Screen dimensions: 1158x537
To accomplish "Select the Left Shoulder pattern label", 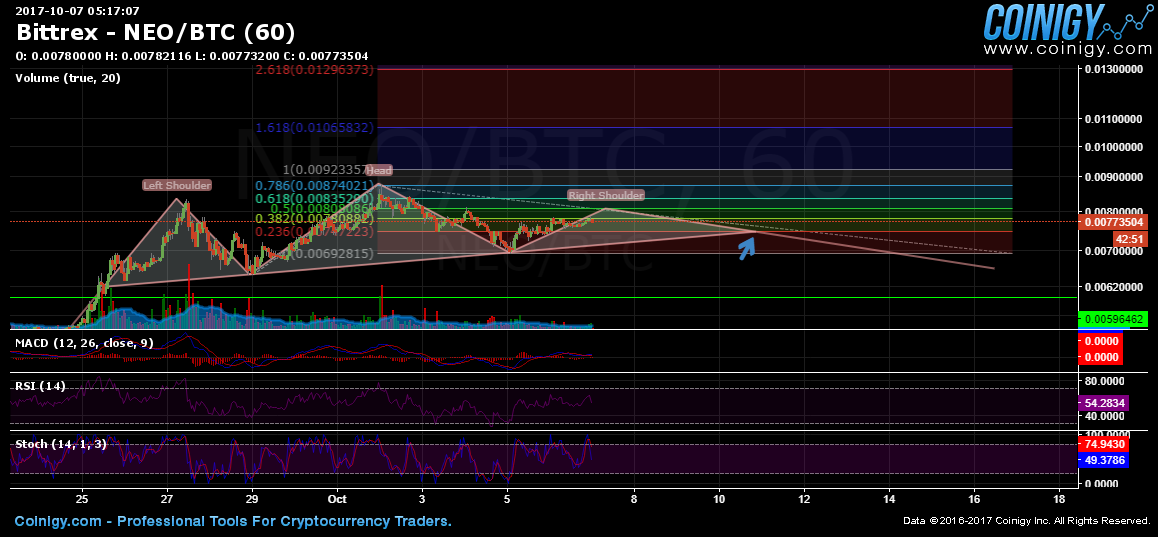I will tap(177, 185).
